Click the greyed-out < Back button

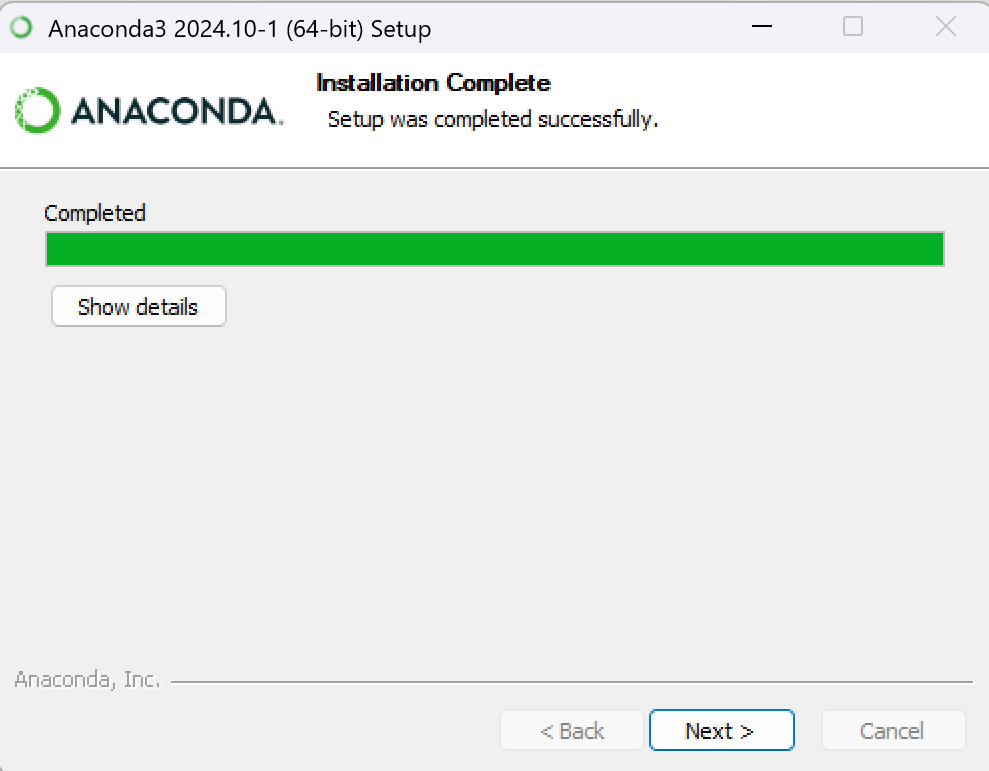point(571,730)
